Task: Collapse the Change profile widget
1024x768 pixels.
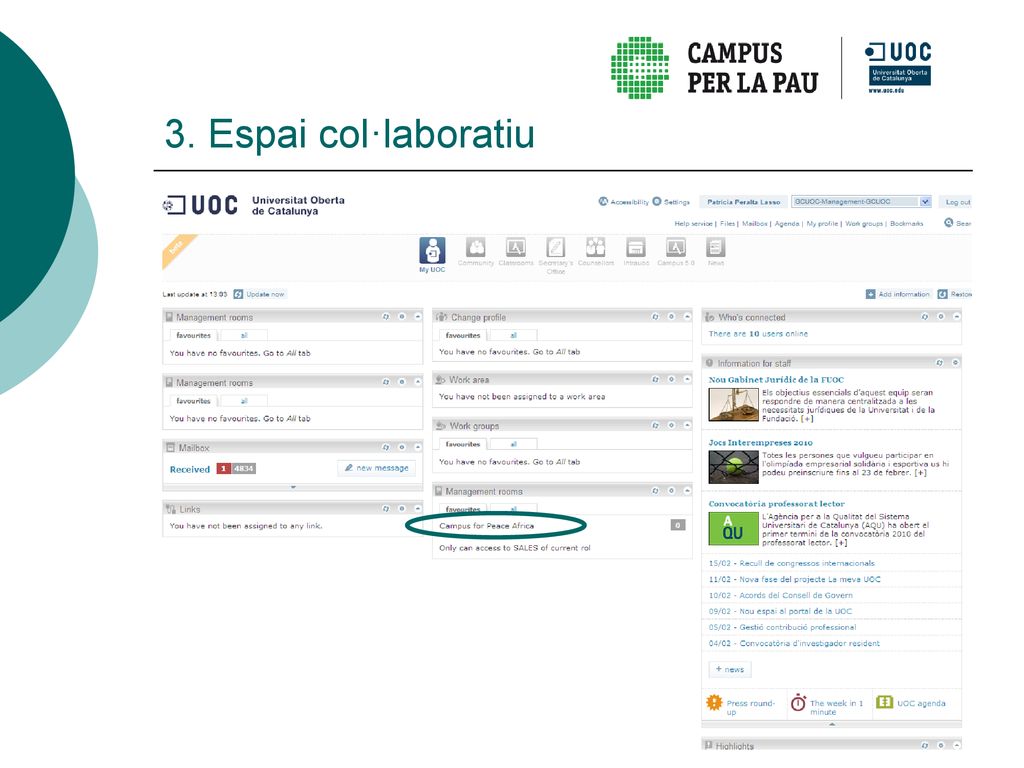Action: coord(687,317)
